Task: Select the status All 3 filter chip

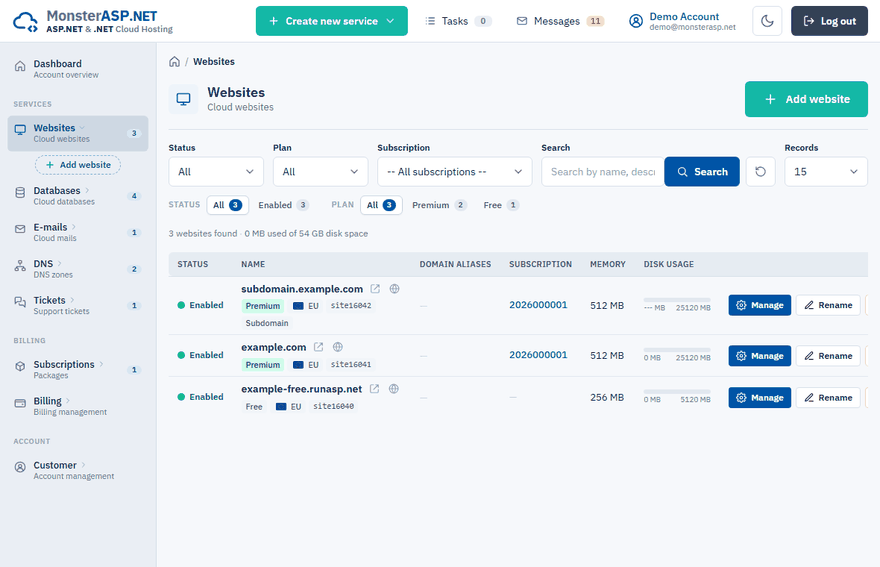Action: point(227,205)
